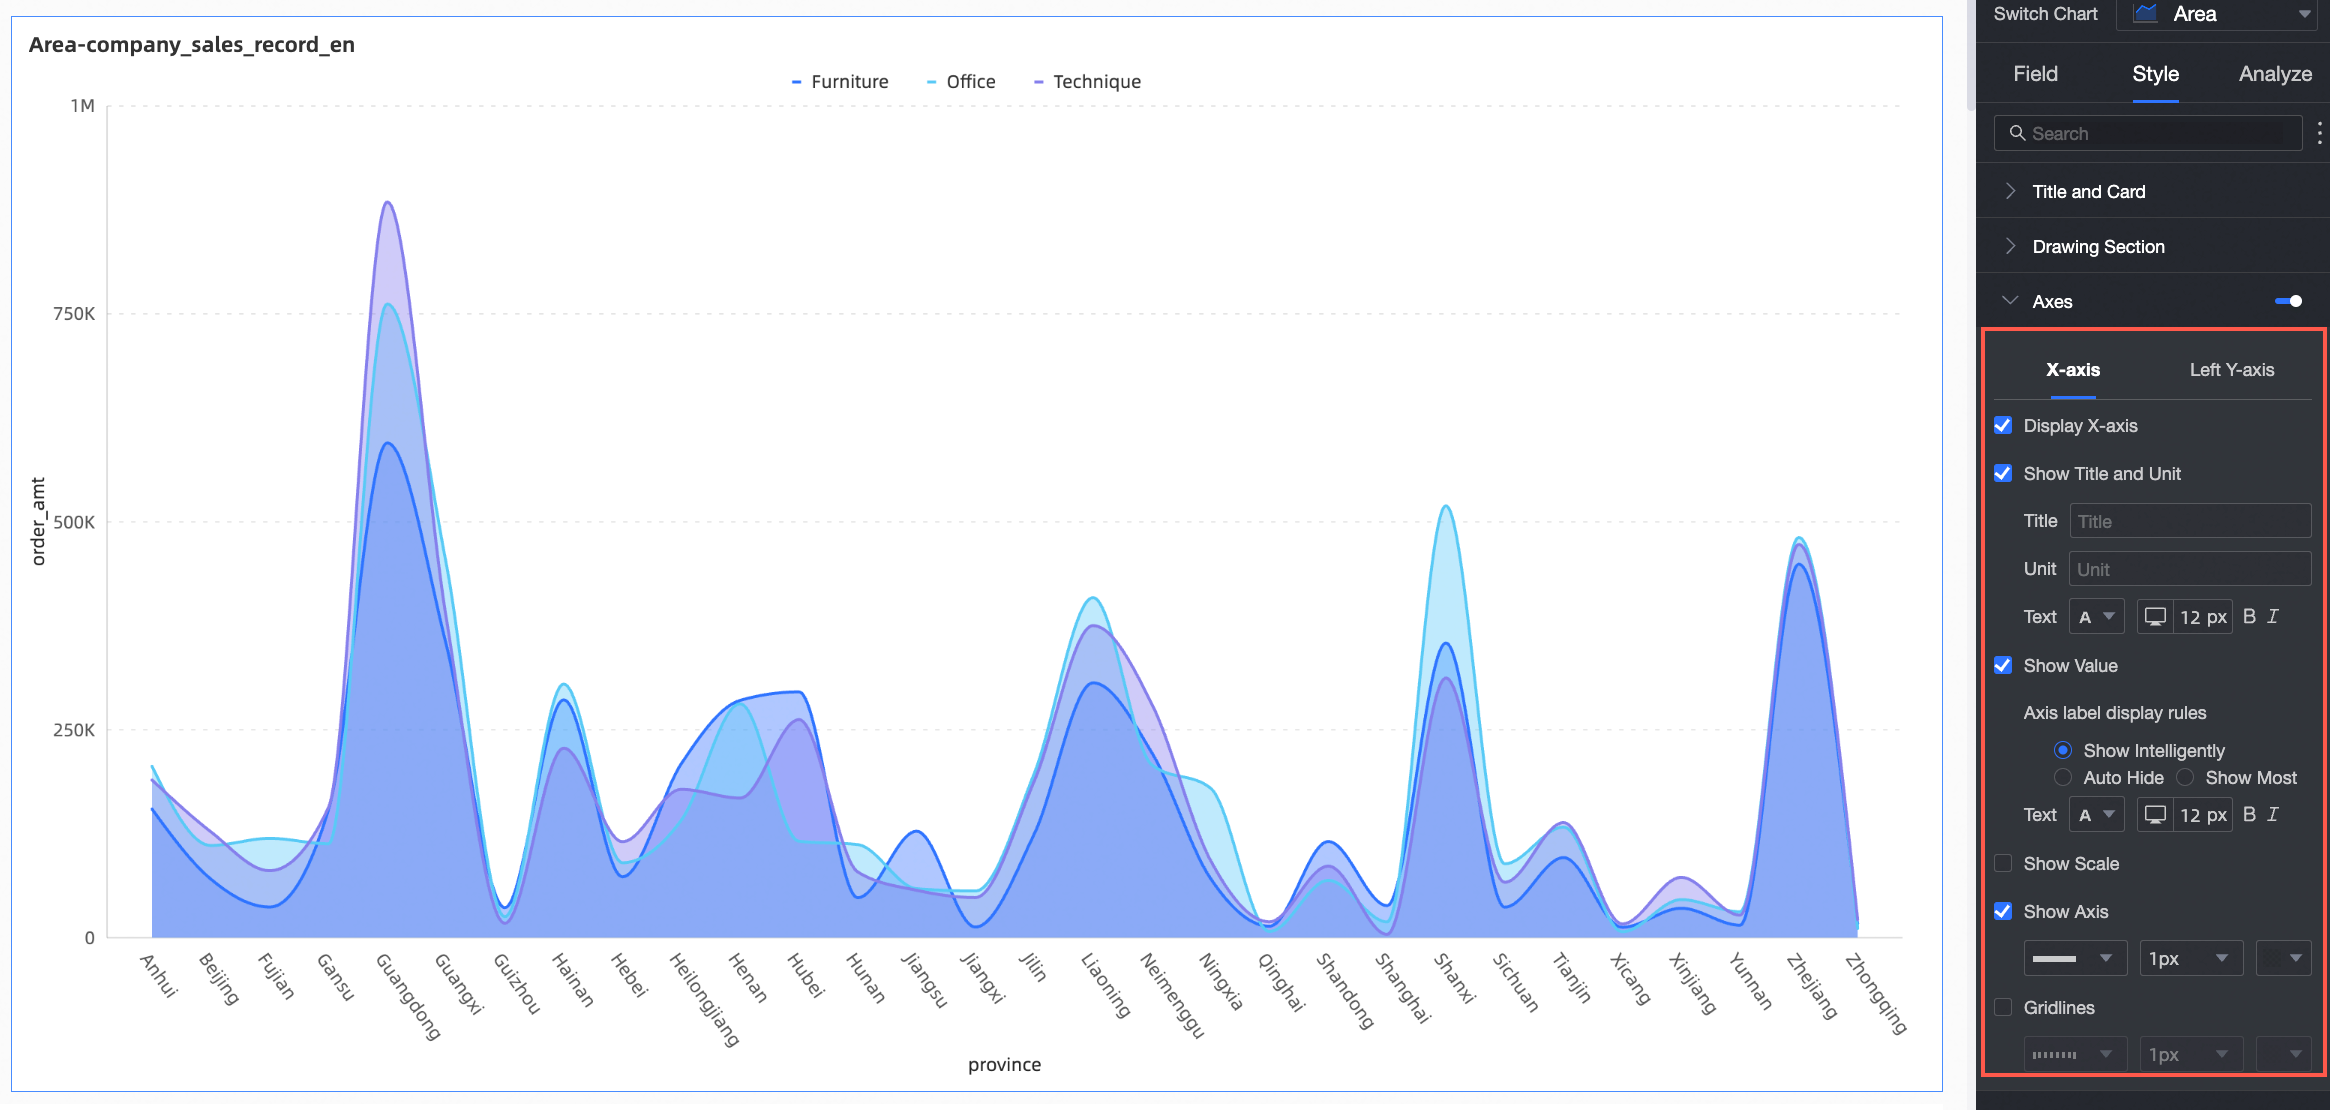Open the Switch Chart Area dropdown
This screenshot has height=1110, width=2330.
point(2216,14)
